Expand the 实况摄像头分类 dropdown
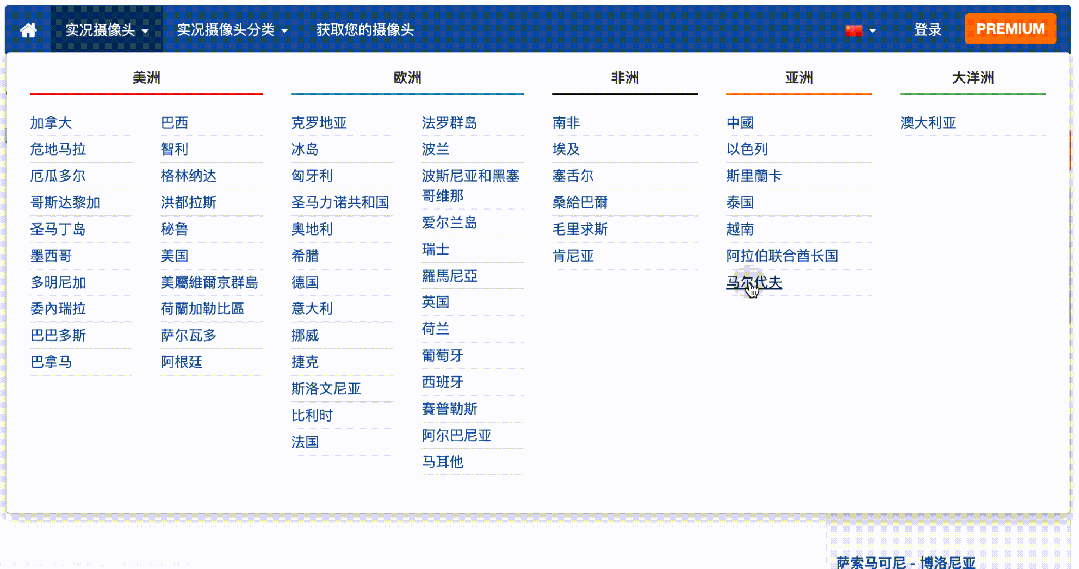This screenshot has width=1079, height=569. click(232, 30)
